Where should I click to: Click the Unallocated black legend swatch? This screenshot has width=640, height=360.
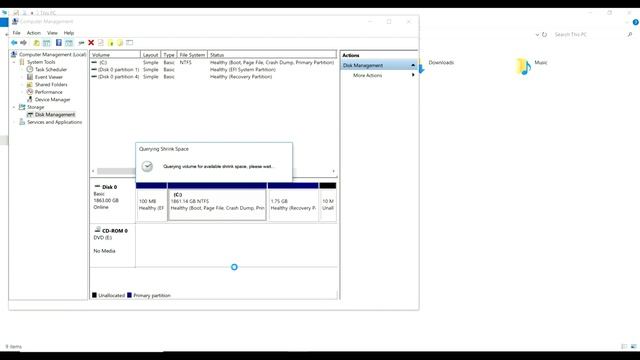click(x=94, y=295)
